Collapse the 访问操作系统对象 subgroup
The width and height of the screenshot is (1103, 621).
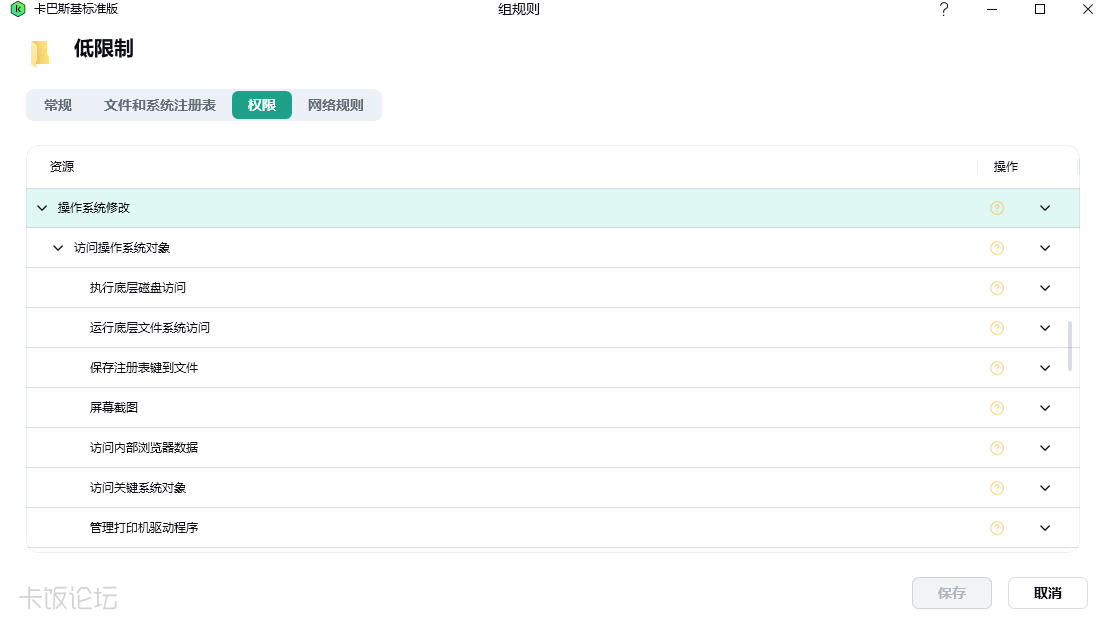point(58,248)
